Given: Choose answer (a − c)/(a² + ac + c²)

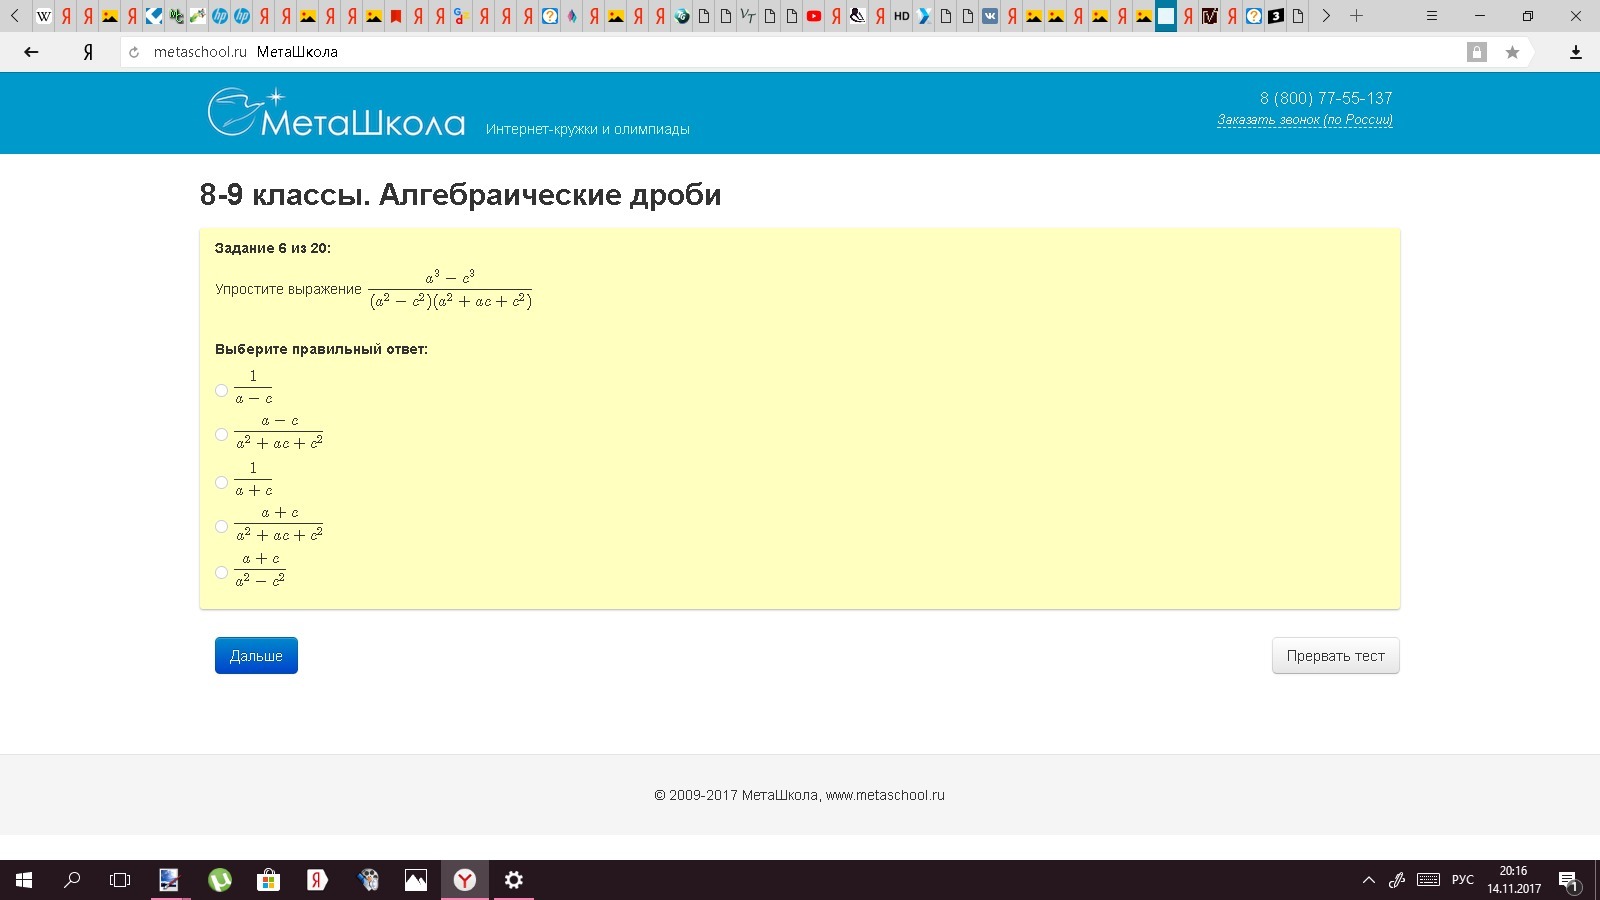Looking at the screenshot, I should tap(221, 434).
